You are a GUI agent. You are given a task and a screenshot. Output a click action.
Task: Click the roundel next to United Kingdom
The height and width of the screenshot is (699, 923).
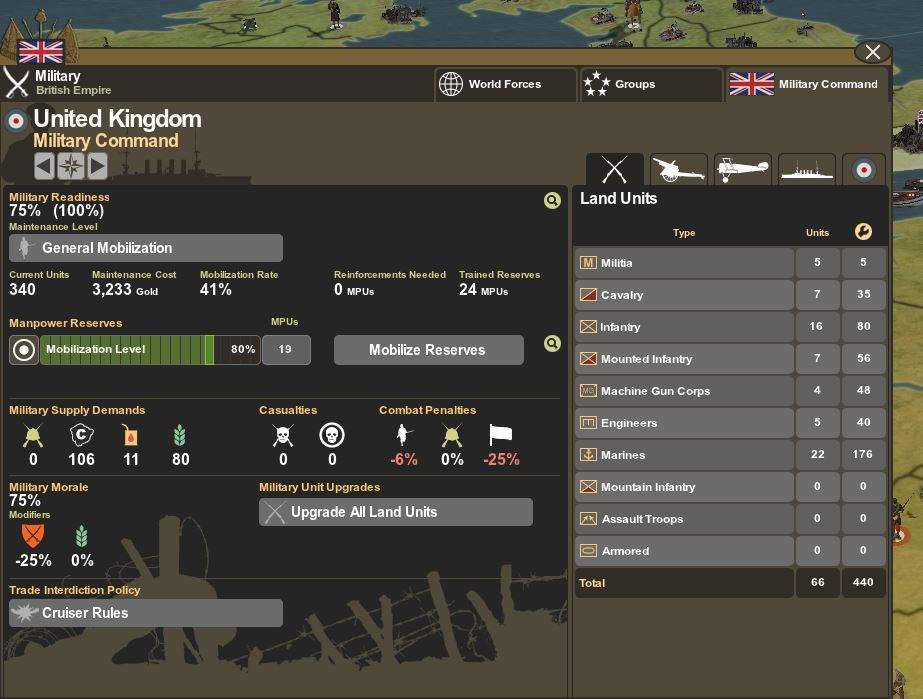coord(16,121)
